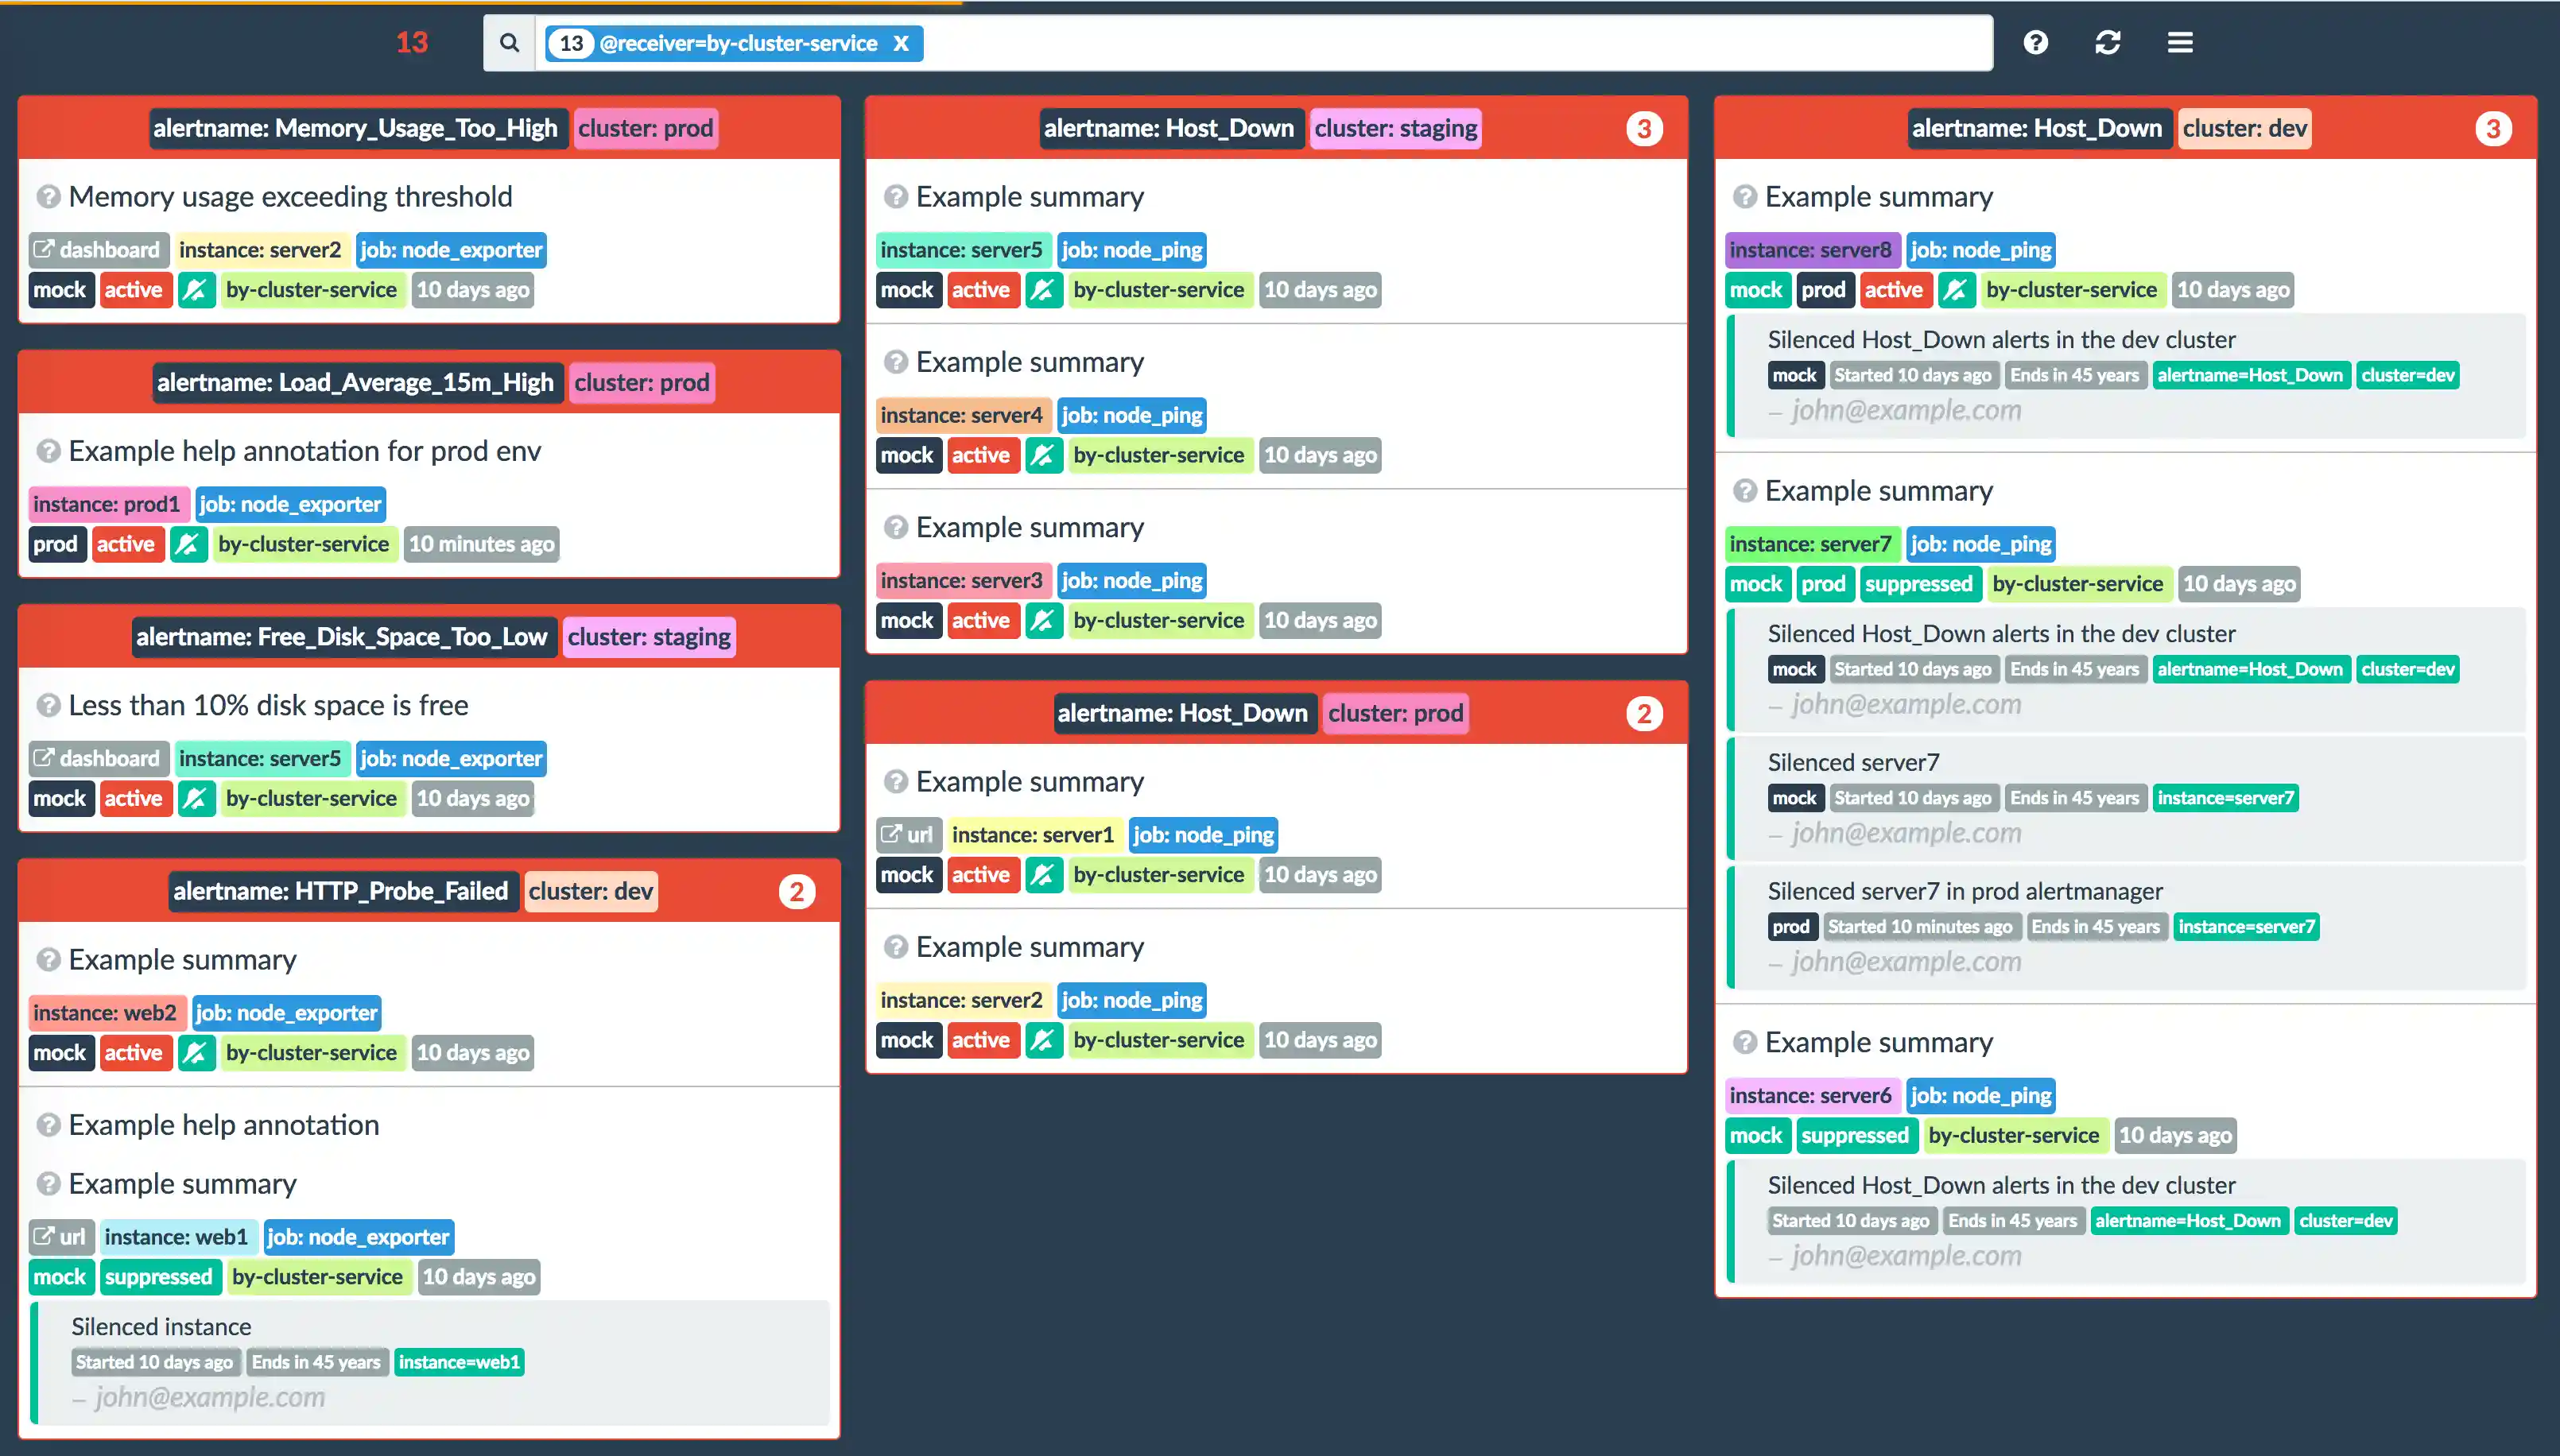
Task: Click the help question icon beside Example help annotation
Action: click(48, 1124)
